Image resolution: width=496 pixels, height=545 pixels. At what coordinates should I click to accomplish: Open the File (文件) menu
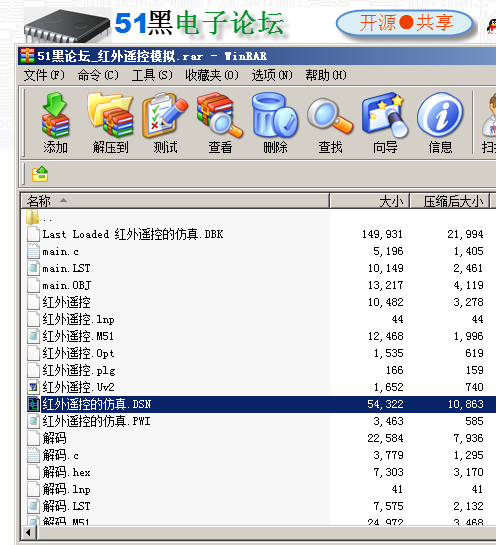(x=44, y=75)
